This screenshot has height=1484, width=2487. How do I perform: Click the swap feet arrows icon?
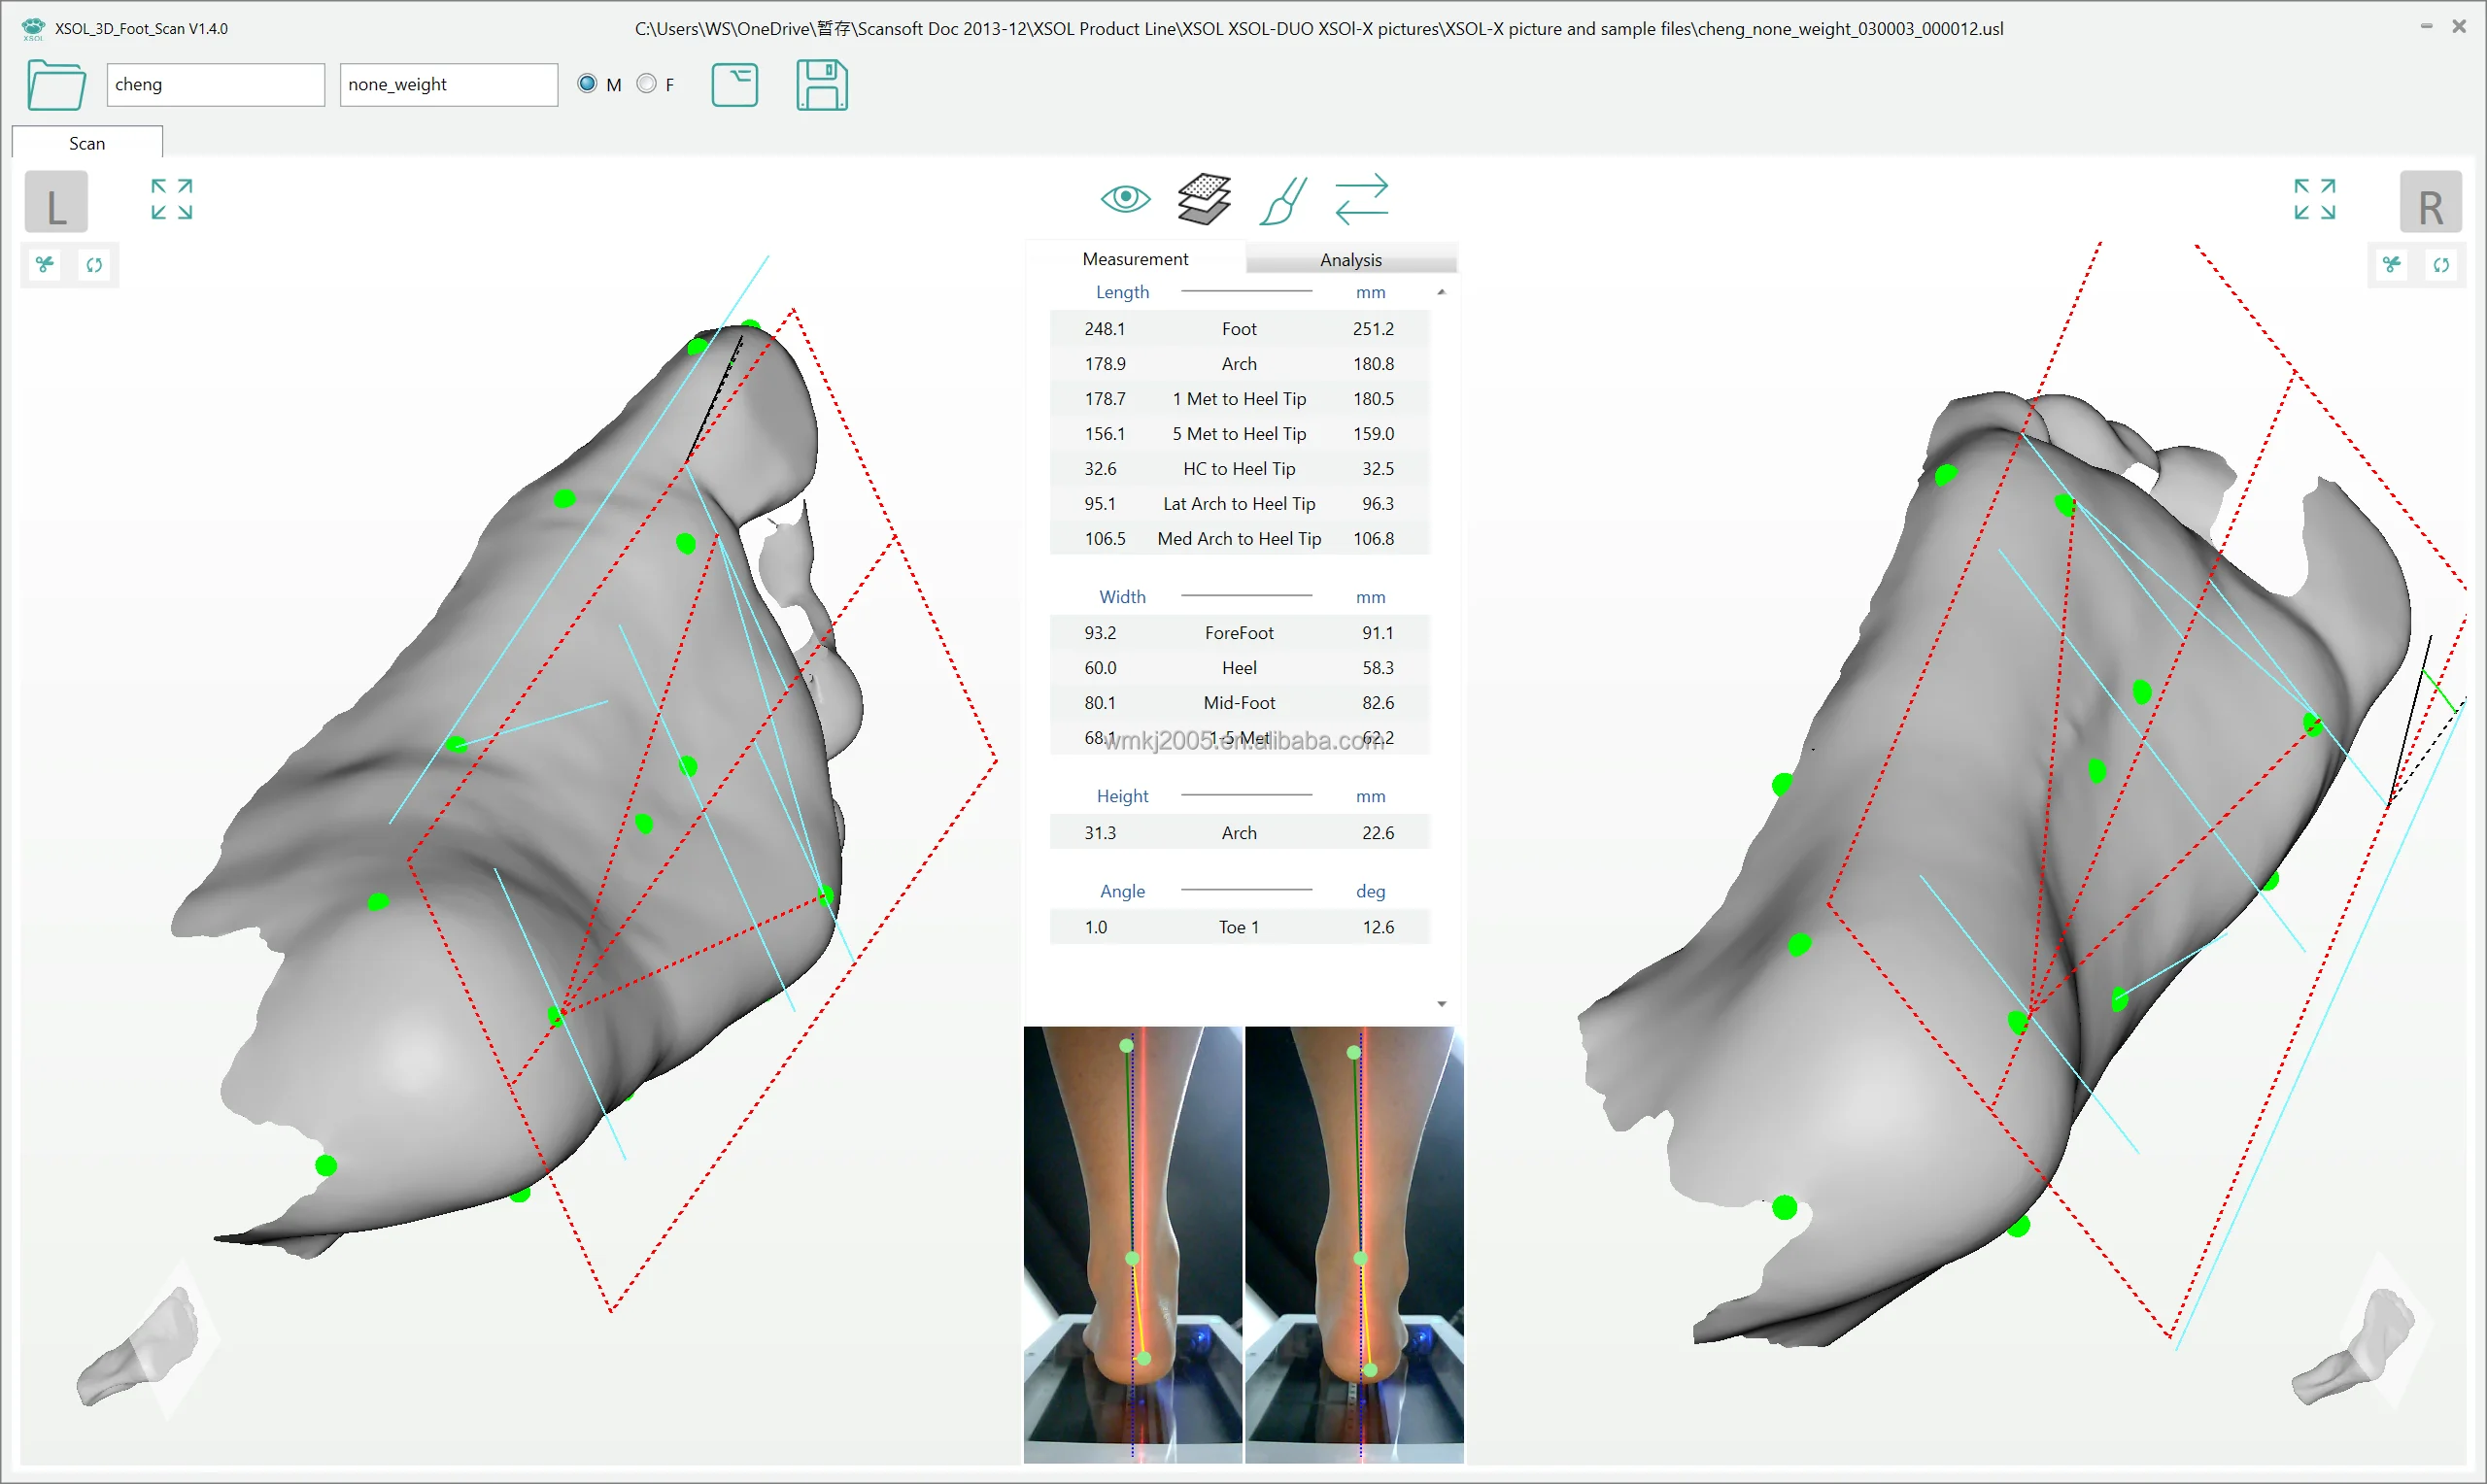(1362, 199)
